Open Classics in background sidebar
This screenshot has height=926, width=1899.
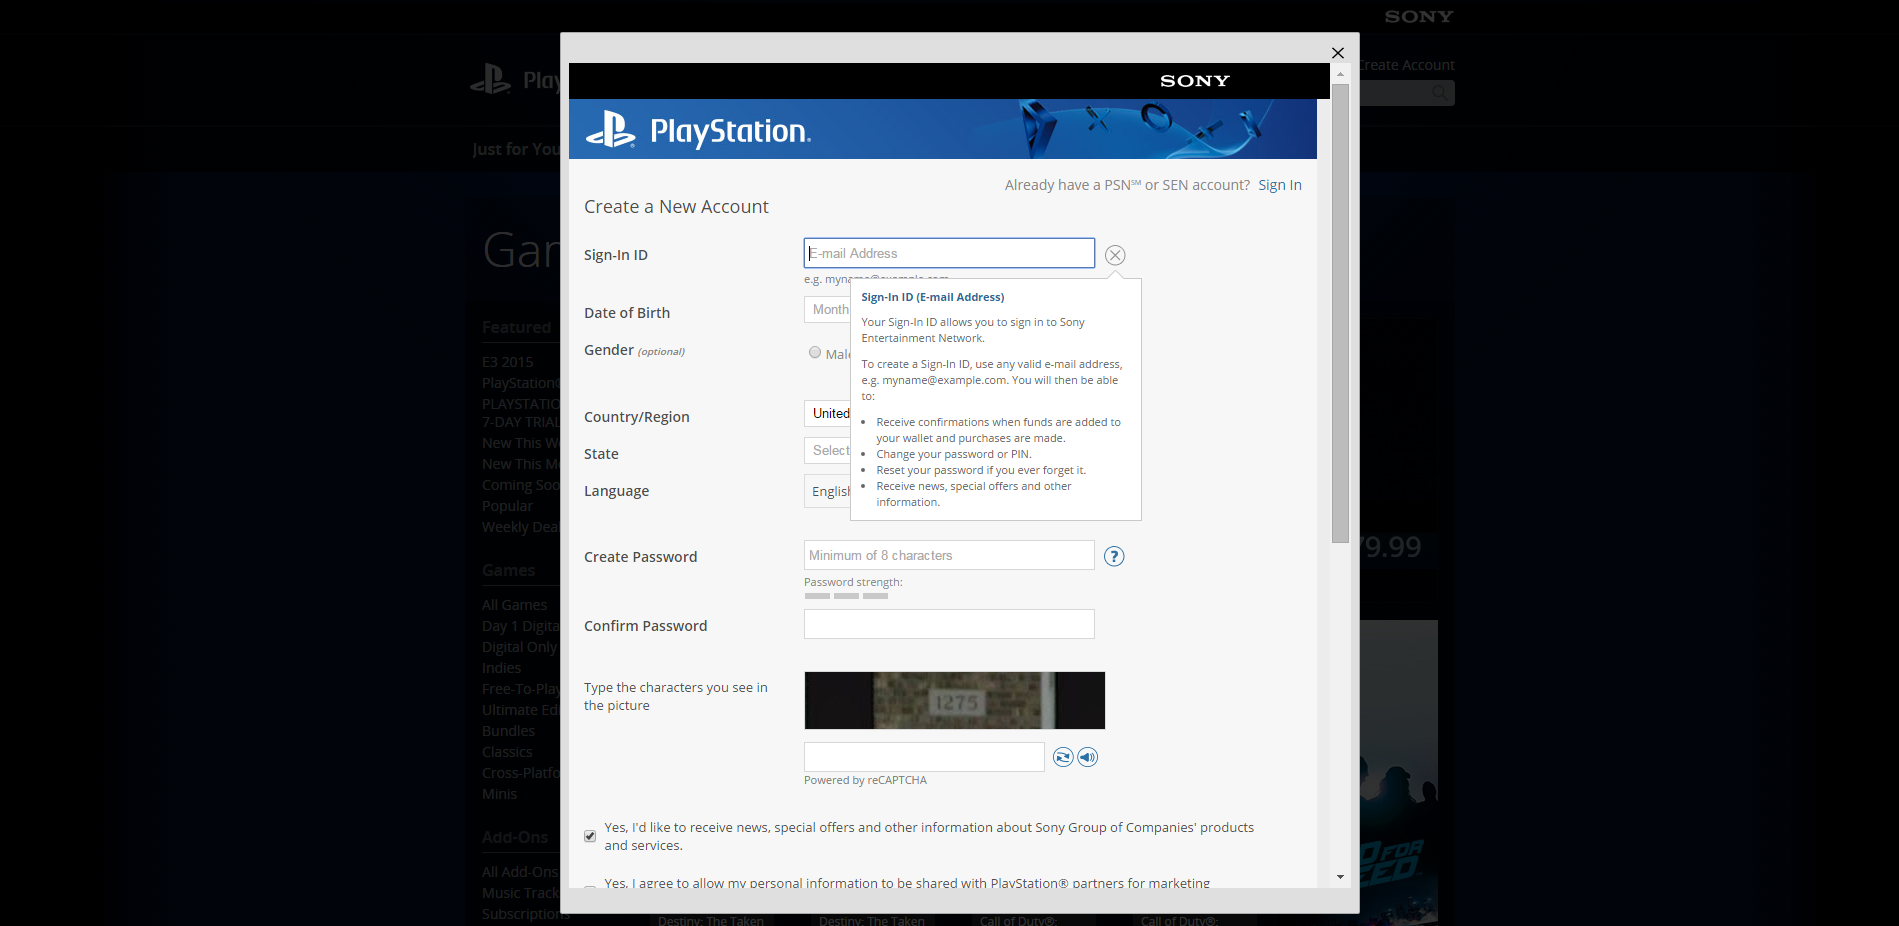point(507,752)
